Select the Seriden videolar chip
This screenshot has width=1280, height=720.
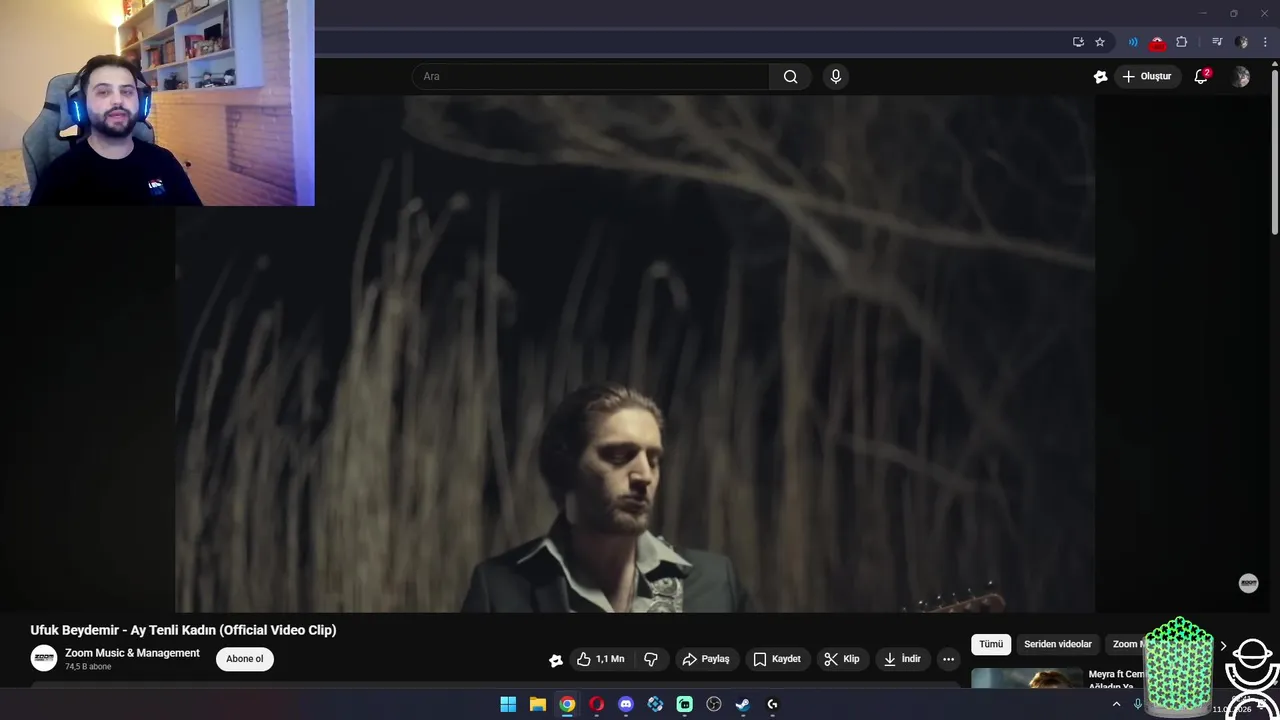click(1058, 644)
